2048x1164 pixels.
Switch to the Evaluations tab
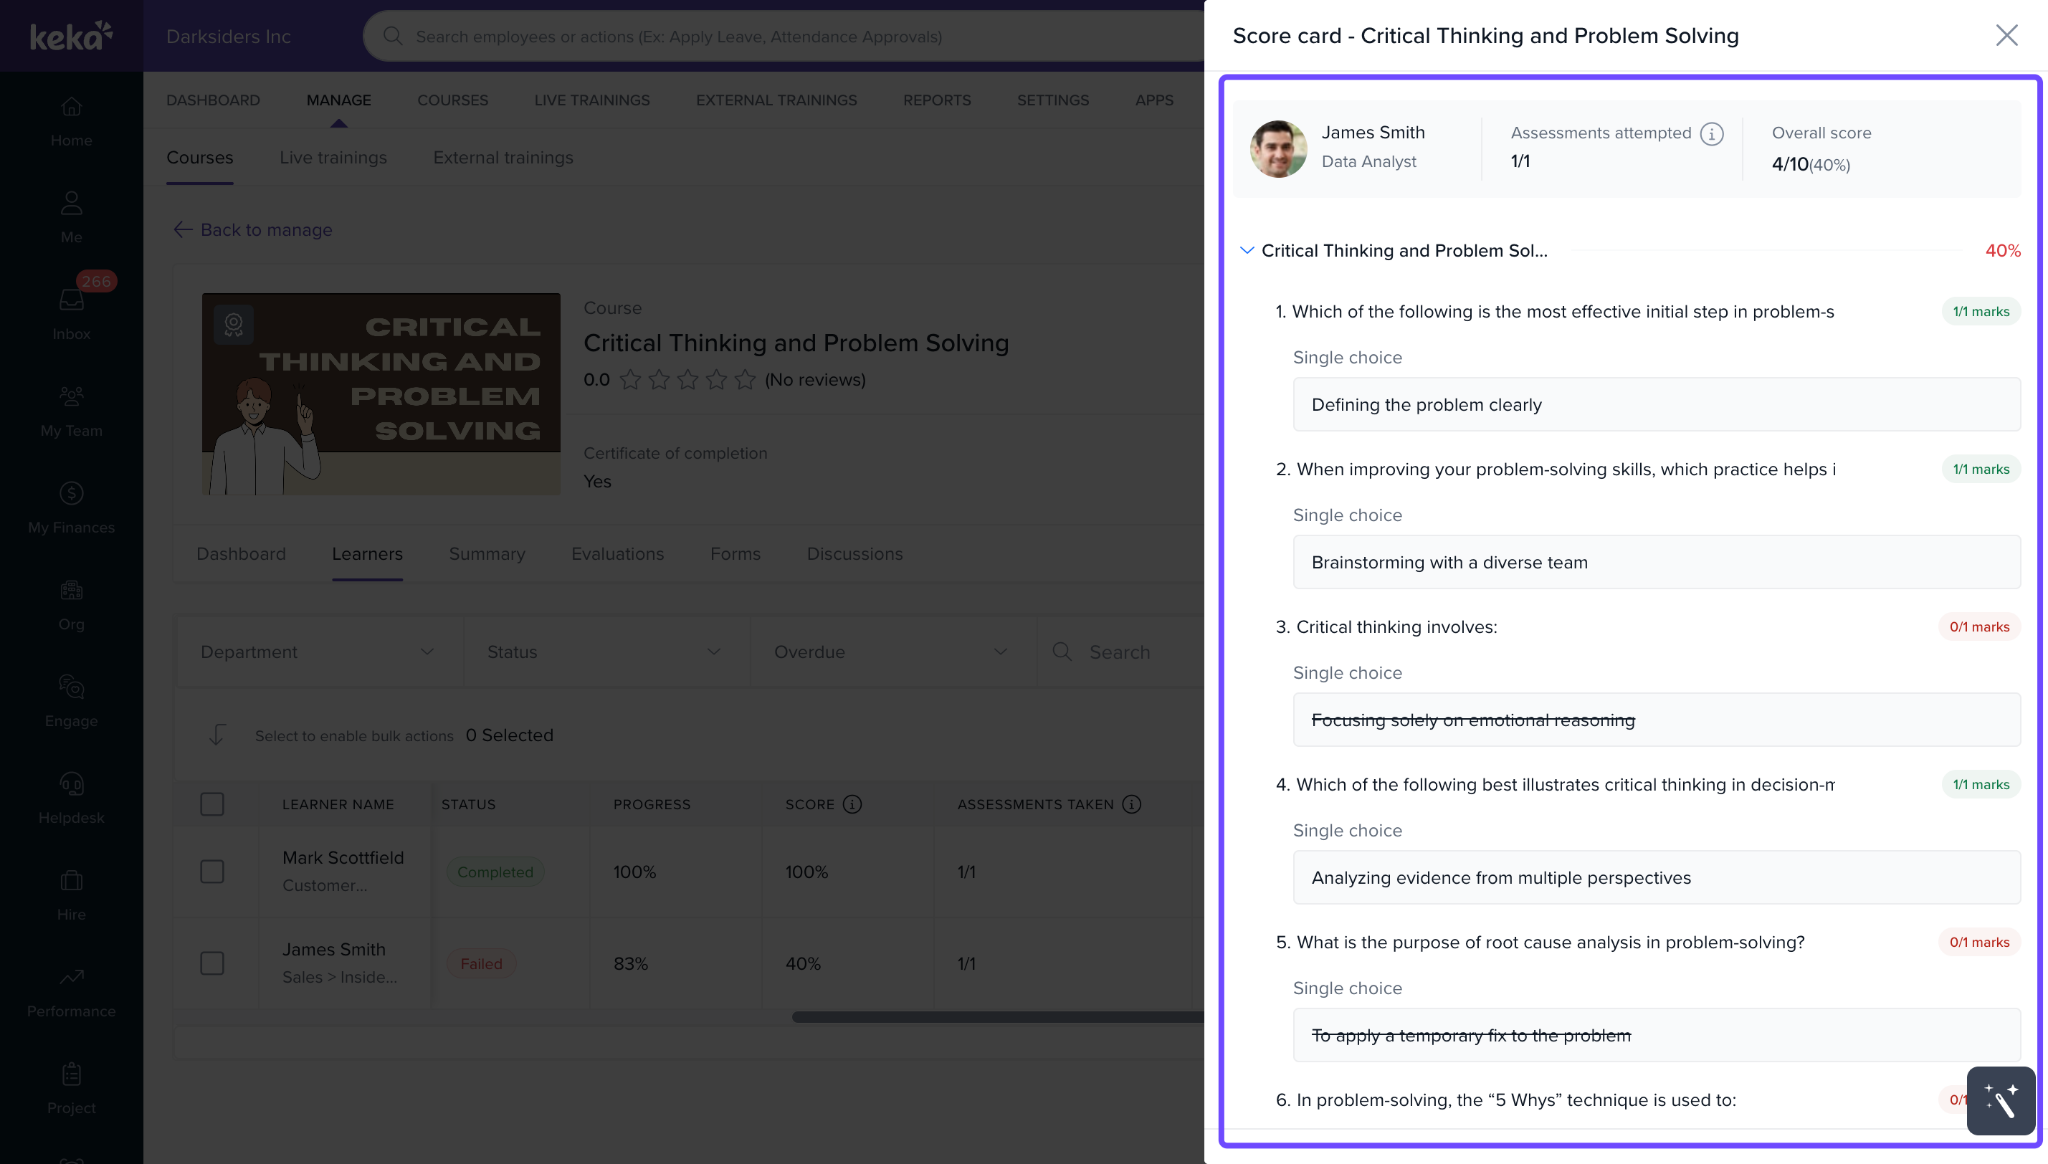pos(617,554)
